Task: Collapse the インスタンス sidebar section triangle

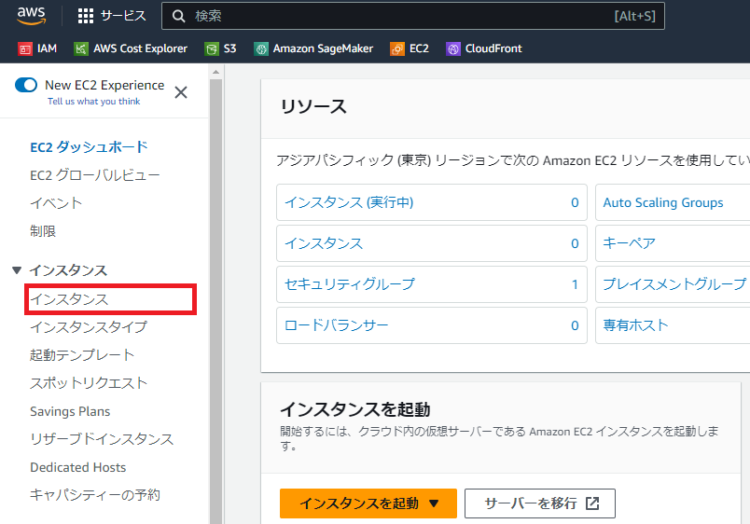Action: [x=17, y=270]
